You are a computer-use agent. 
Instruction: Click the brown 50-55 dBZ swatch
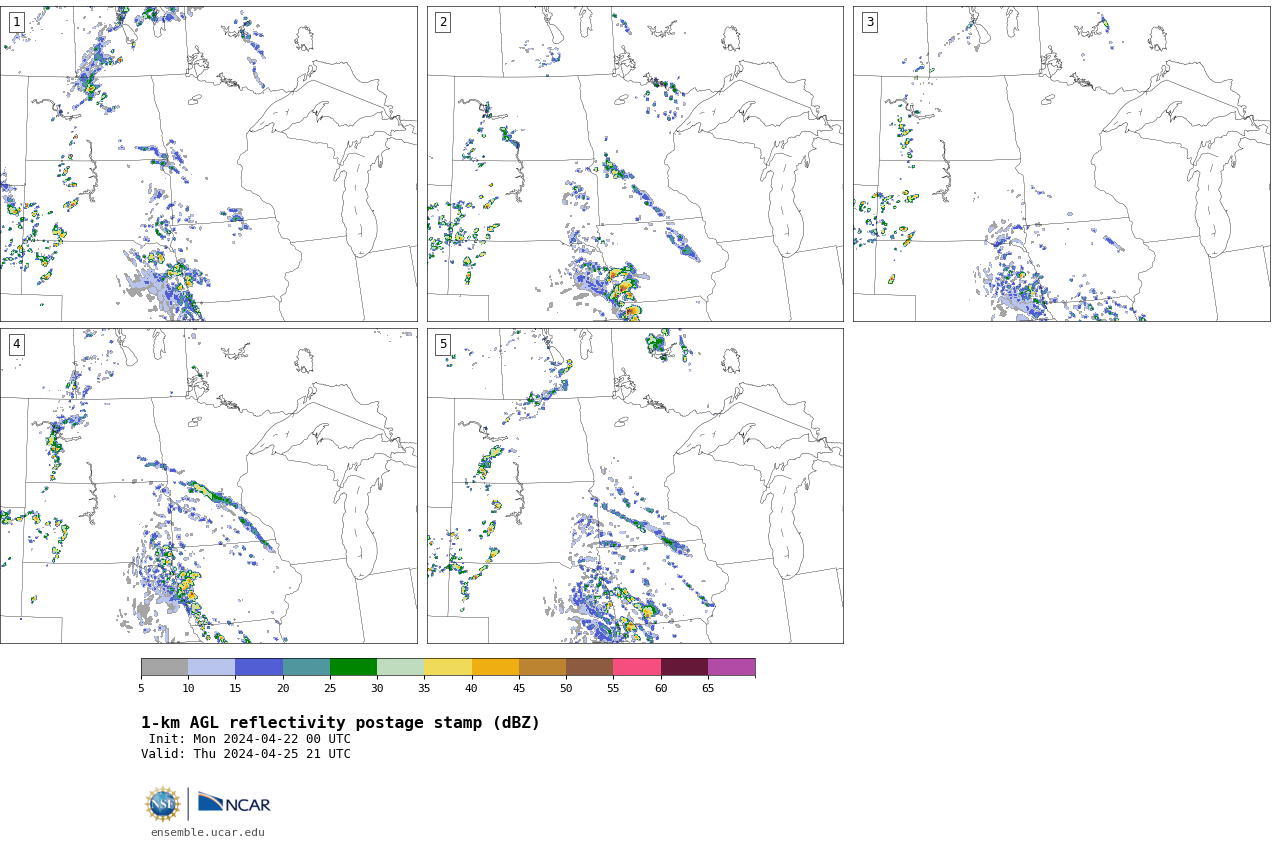pos(589,667)
